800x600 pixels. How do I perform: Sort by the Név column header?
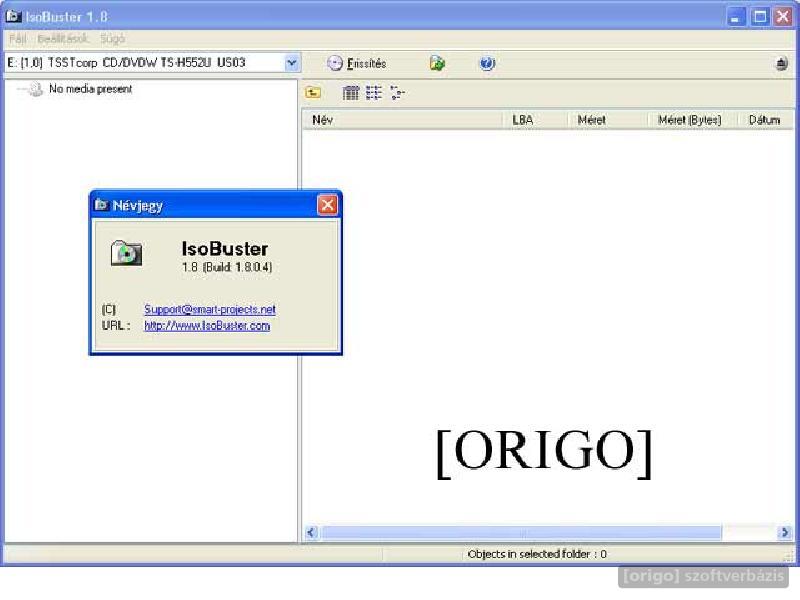pyautogui.click(x=403, y=120)
